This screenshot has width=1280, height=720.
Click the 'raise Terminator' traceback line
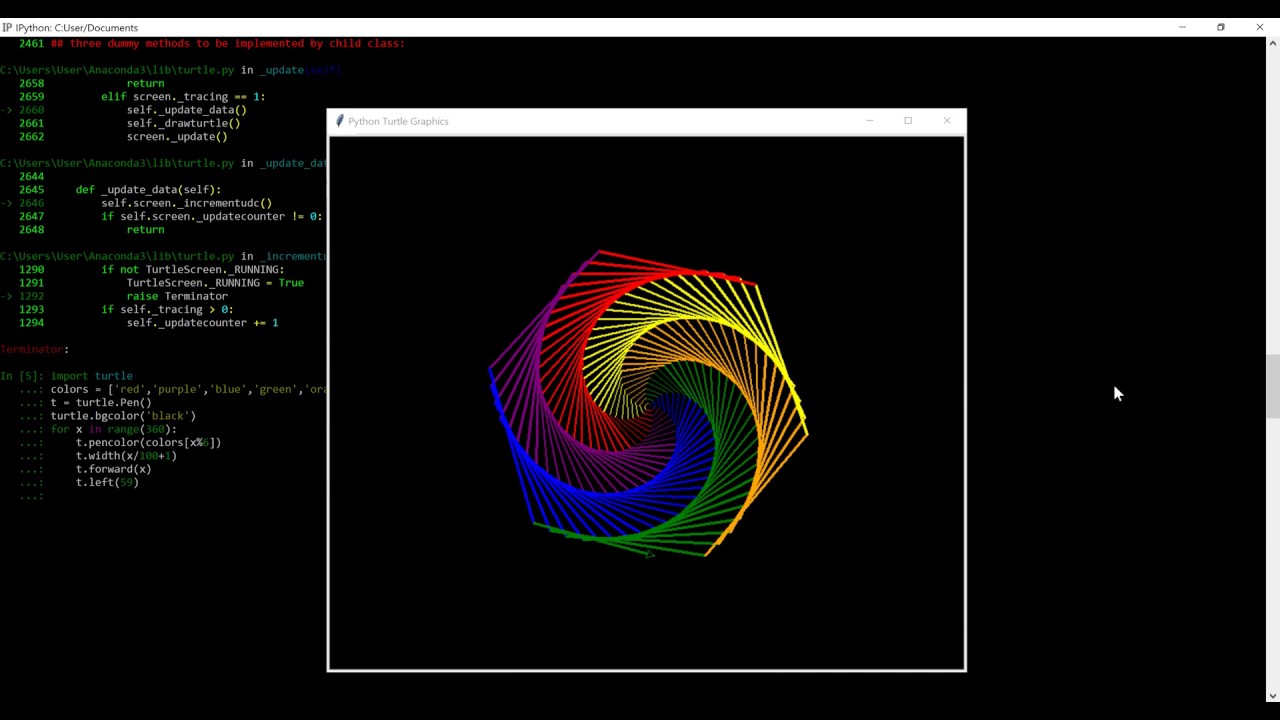click(177, 296)
